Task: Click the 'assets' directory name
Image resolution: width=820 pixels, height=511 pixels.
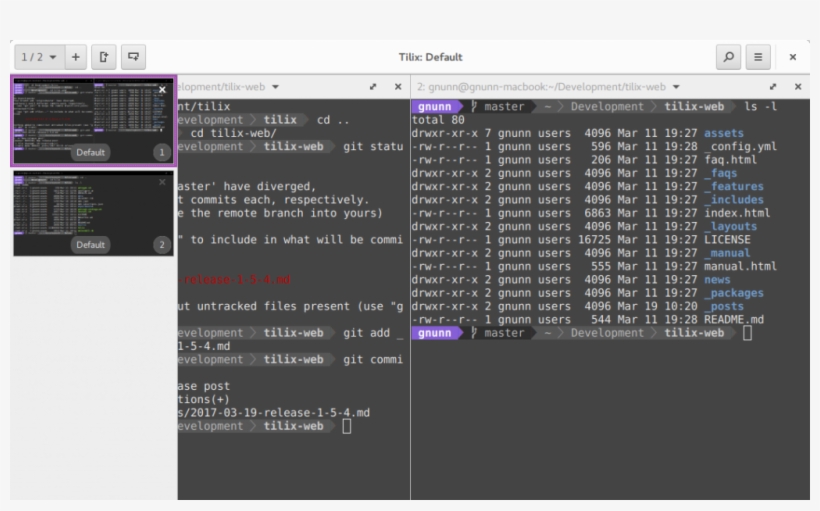Action: click(724, 133)
